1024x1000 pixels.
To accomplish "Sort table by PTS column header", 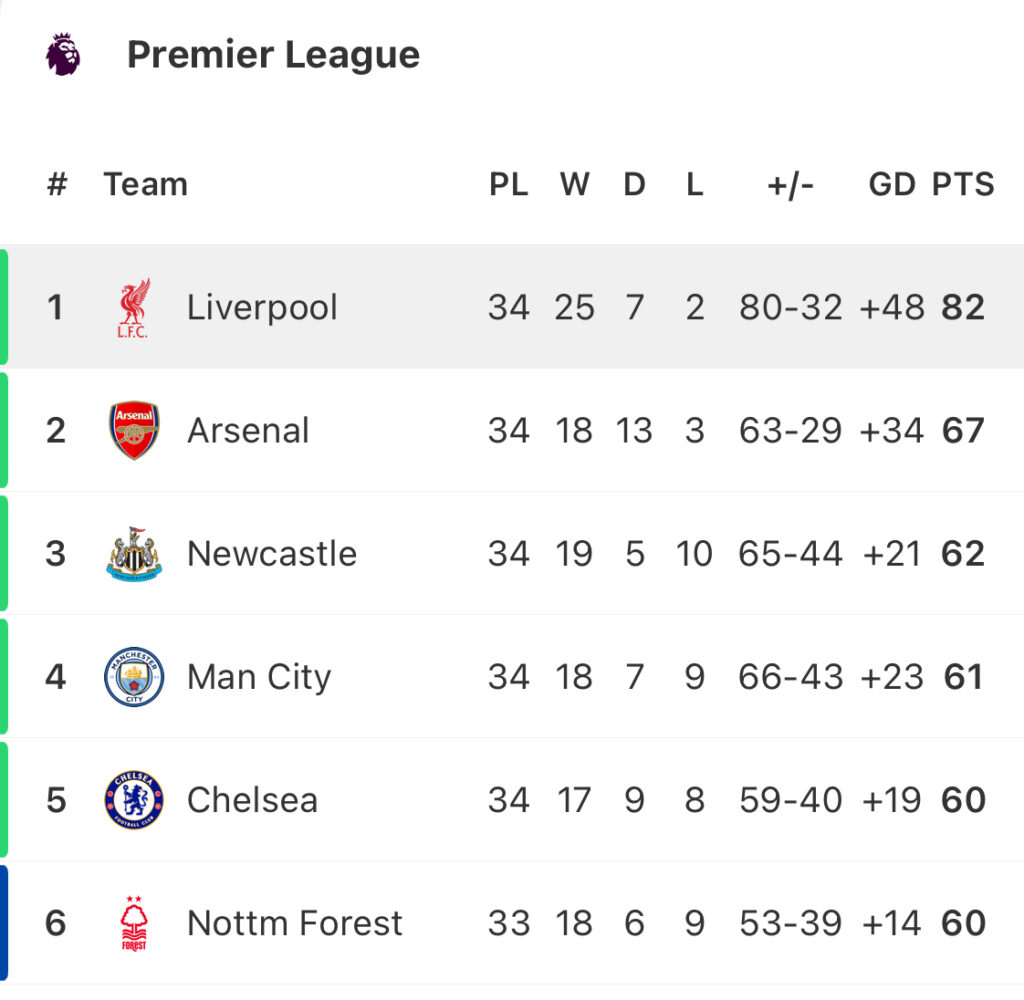I will point(963,184).
